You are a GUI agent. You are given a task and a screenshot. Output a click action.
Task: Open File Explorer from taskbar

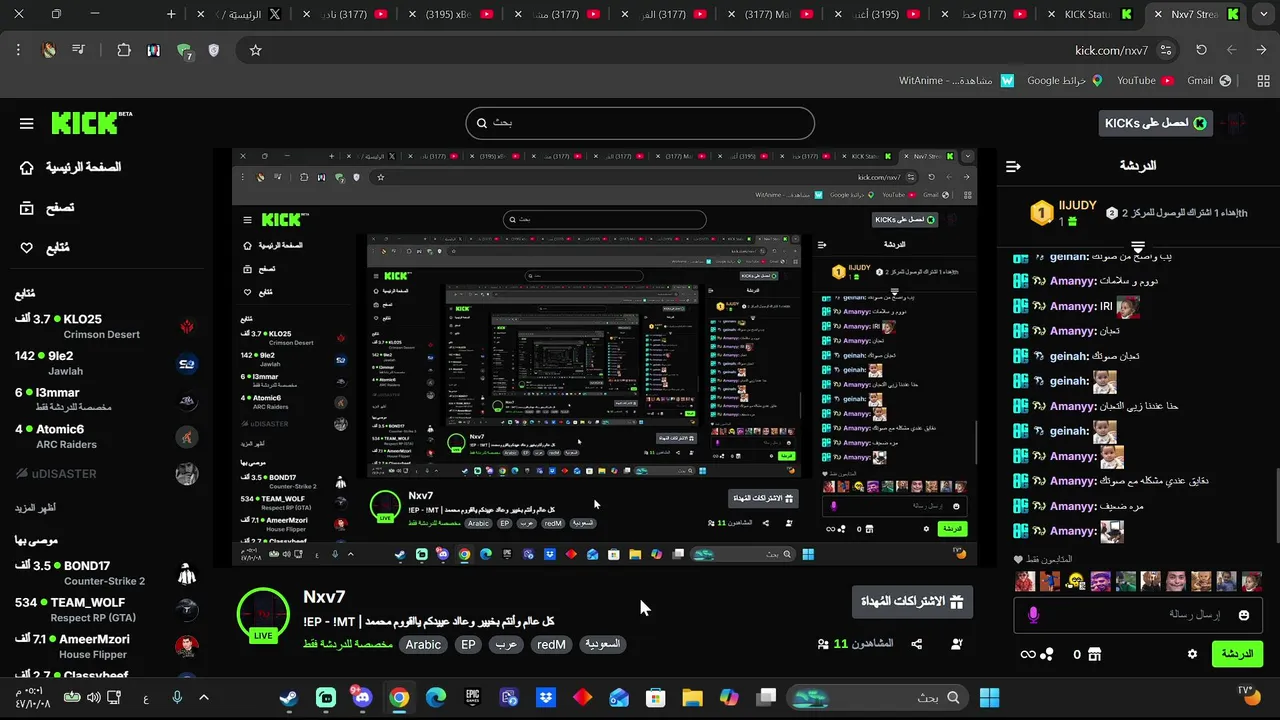692,697
